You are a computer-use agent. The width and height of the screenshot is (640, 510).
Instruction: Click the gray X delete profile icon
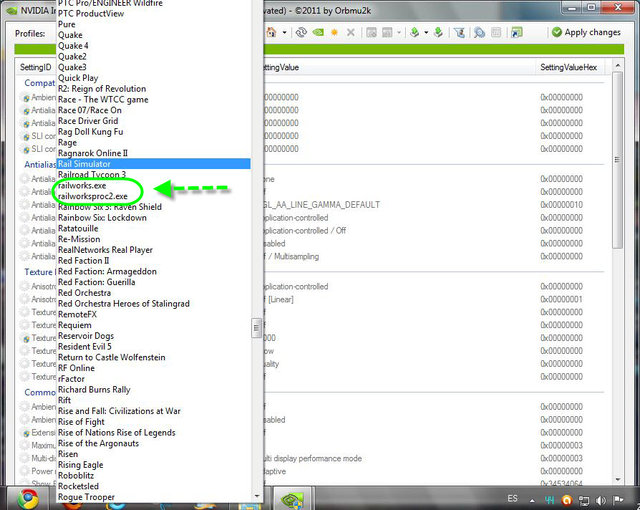click(x=350, y=32)
